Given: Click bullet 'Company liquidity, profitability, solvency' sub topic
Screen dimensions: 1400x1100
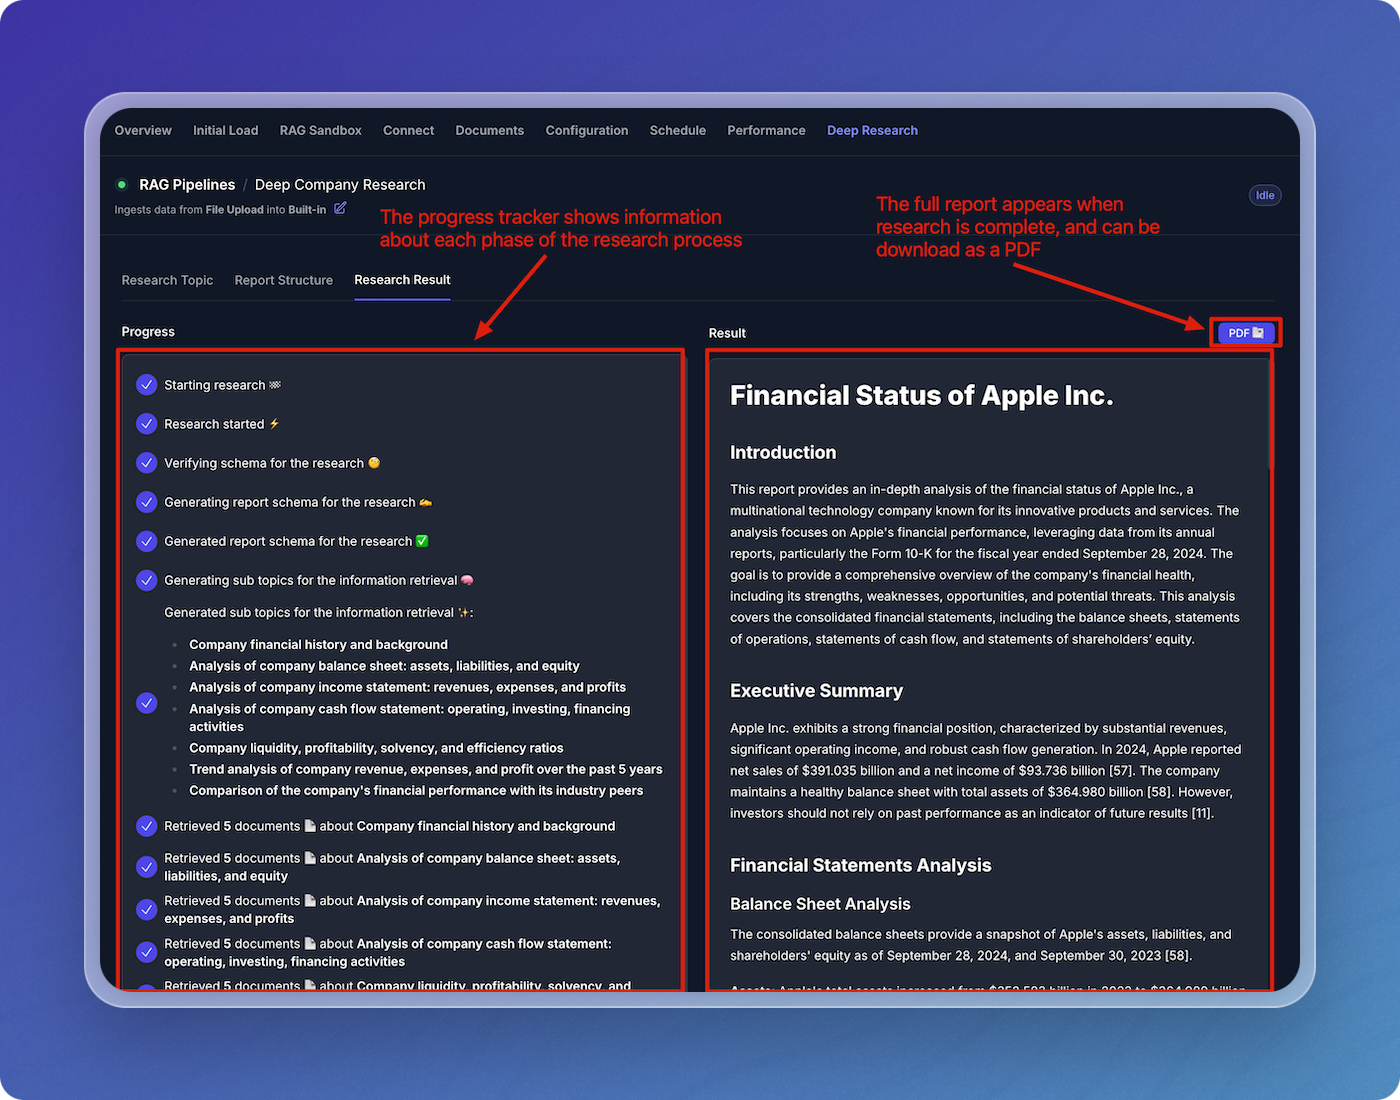Looking at the screenshot, I should click(x=376, y=748).
